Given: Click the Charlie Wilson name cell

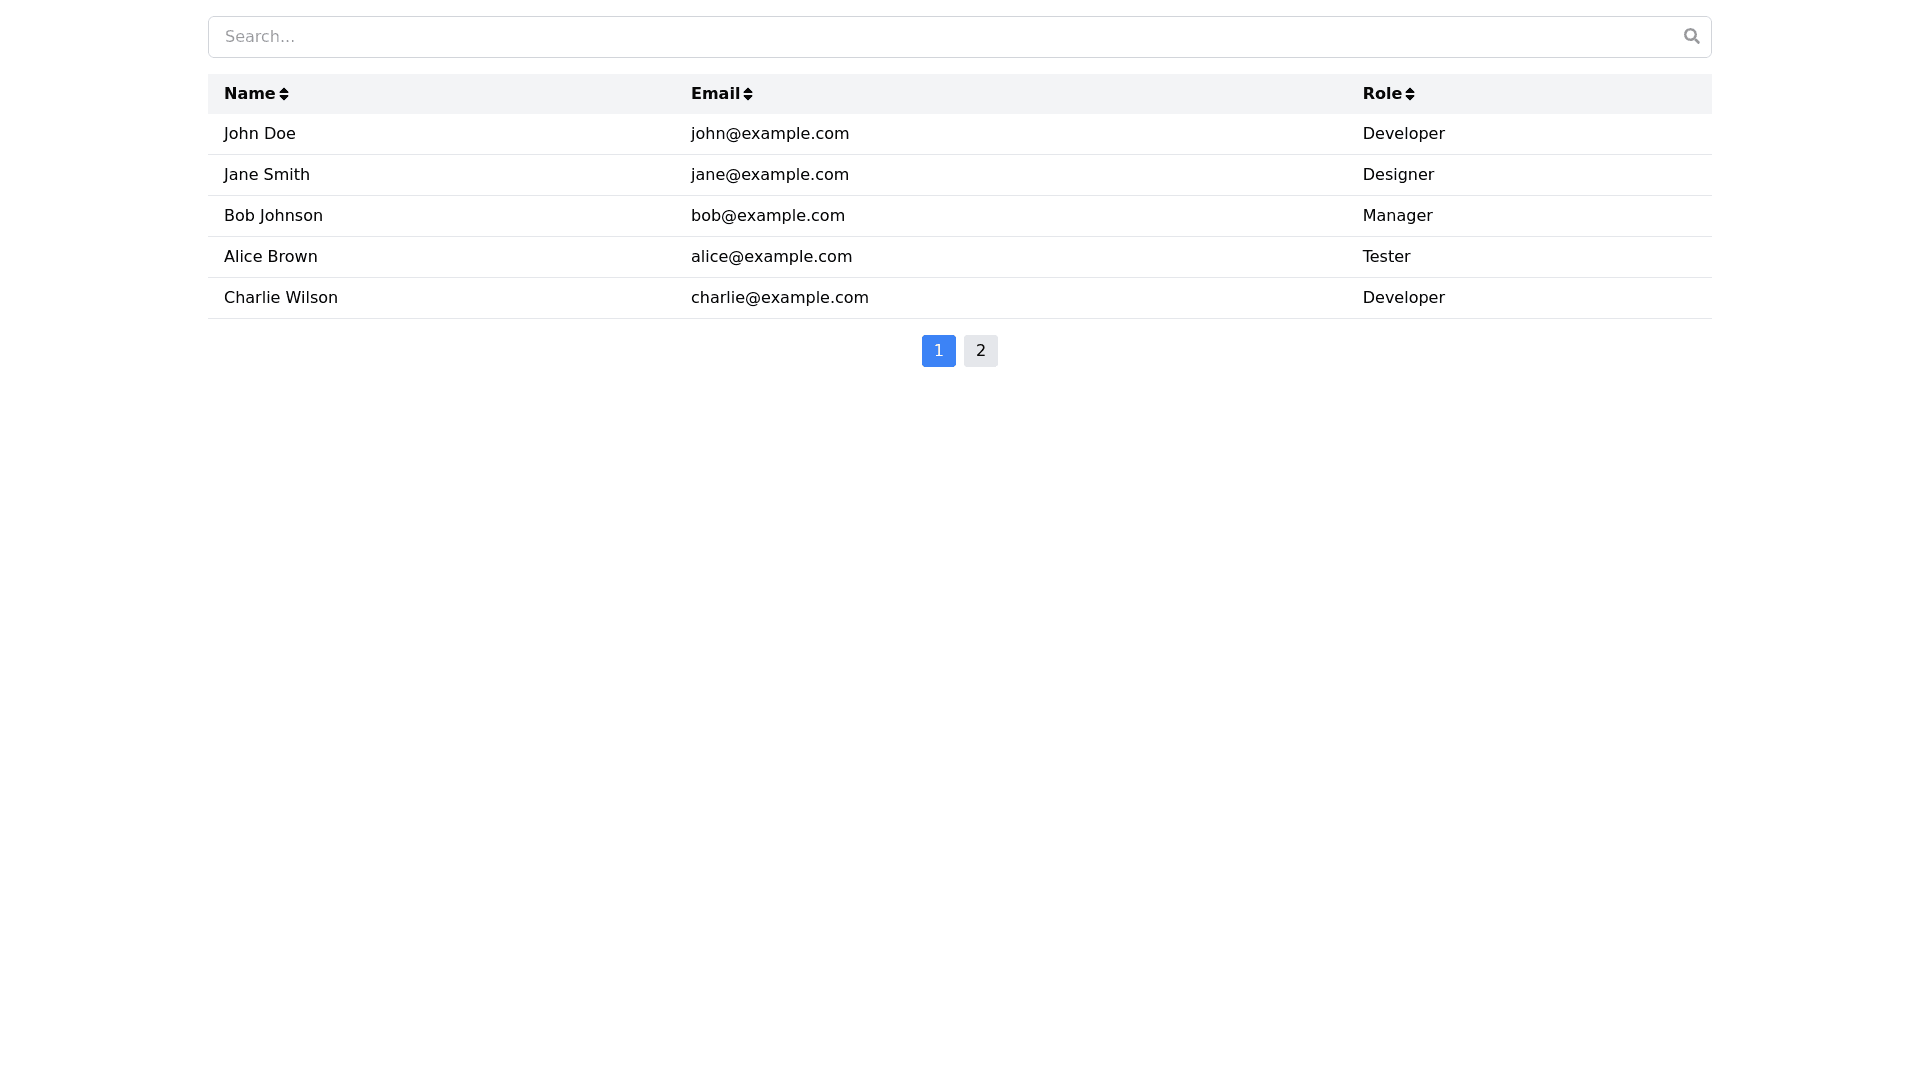Looking at the screenshot, I should pos(281,298).
